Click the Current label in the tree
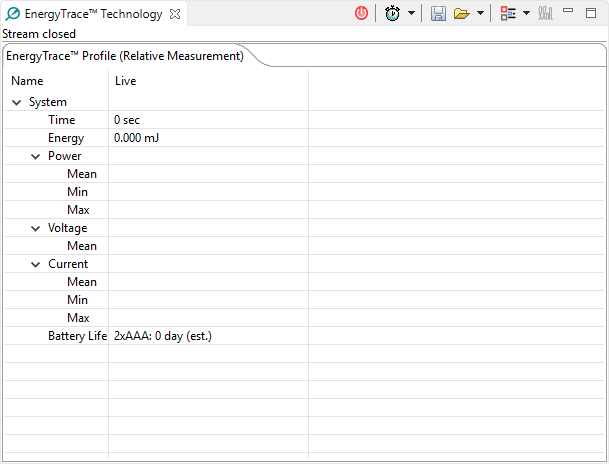 (x=68, y=264)
